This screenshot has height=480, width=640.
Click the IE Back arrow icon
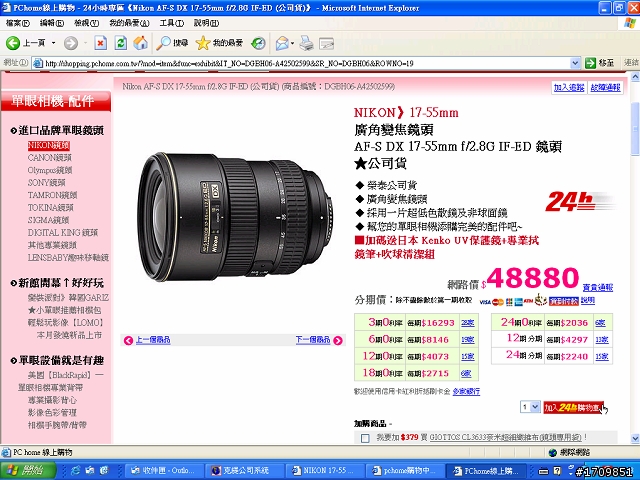click(13, 42)
